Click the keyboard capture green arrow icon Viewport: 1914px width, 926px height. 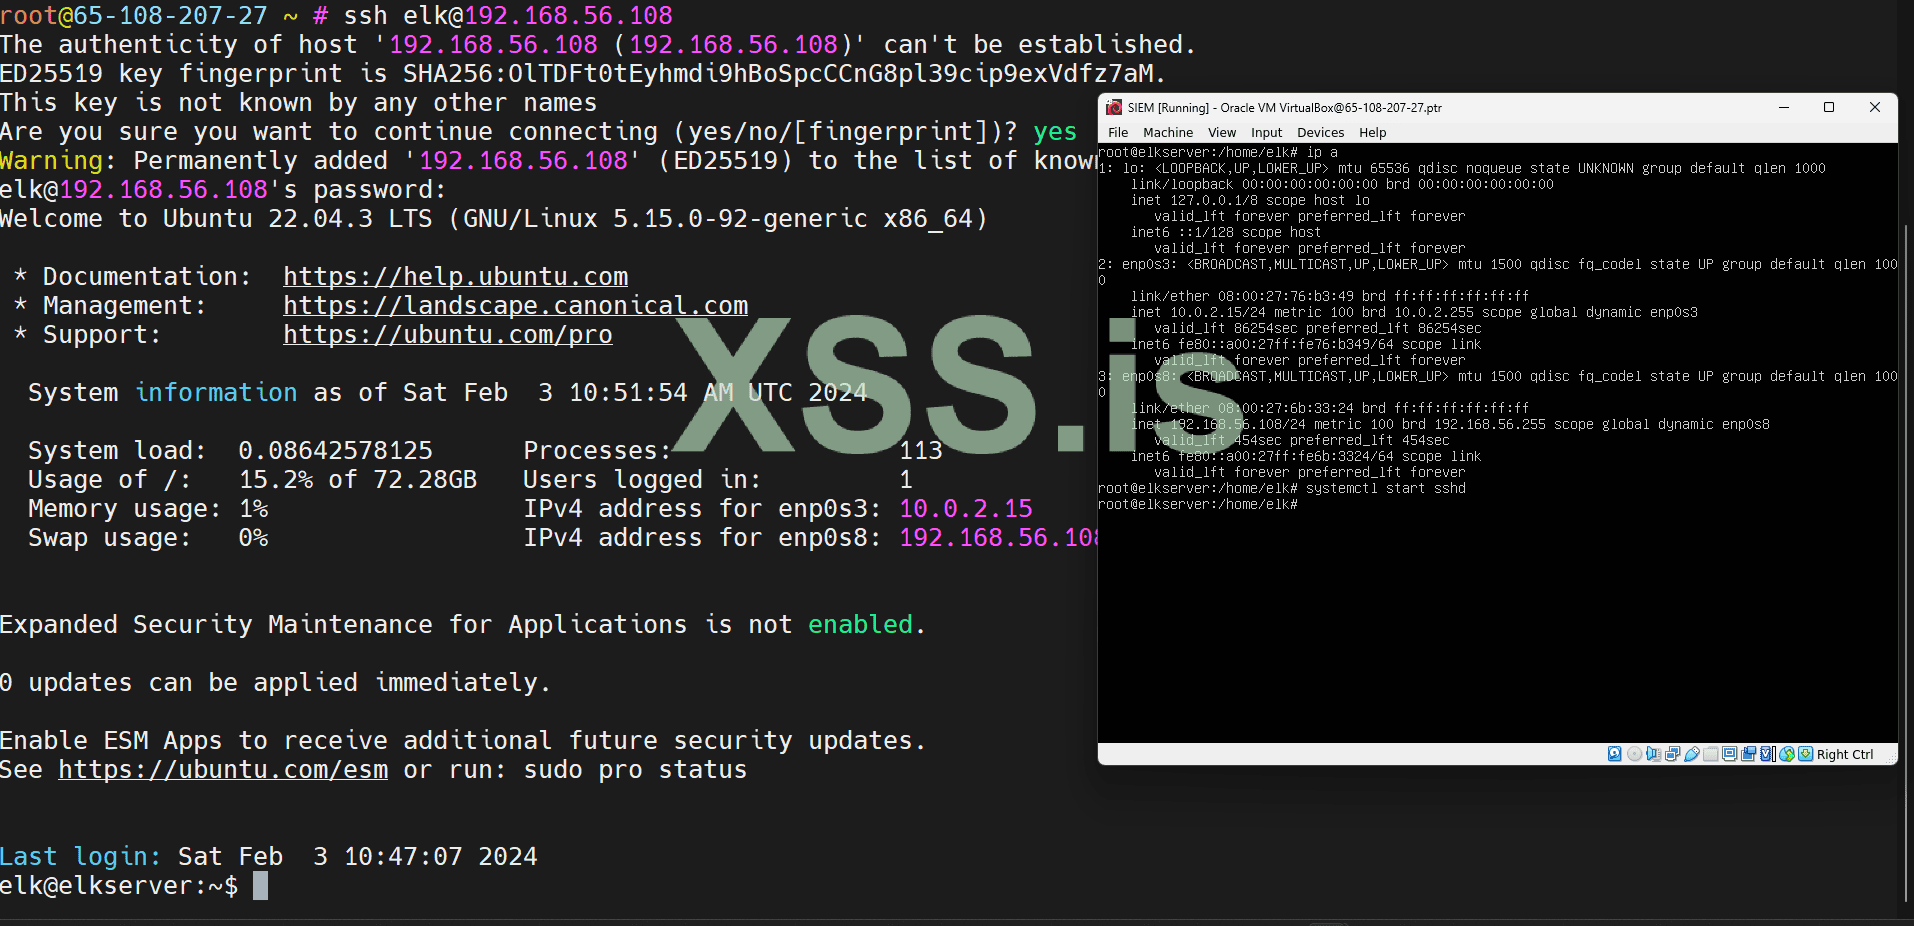click(x=1805, y=754)
